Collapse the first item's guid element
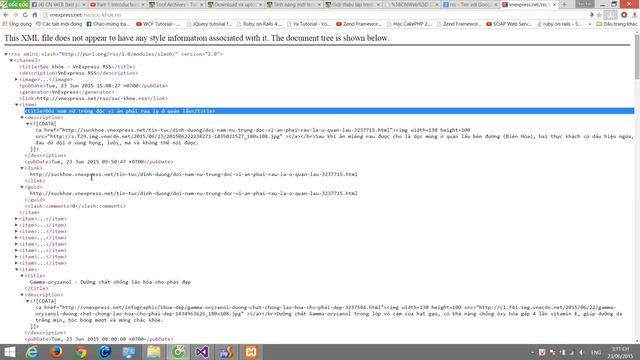 pyautogui.click(x=22, y=187)
